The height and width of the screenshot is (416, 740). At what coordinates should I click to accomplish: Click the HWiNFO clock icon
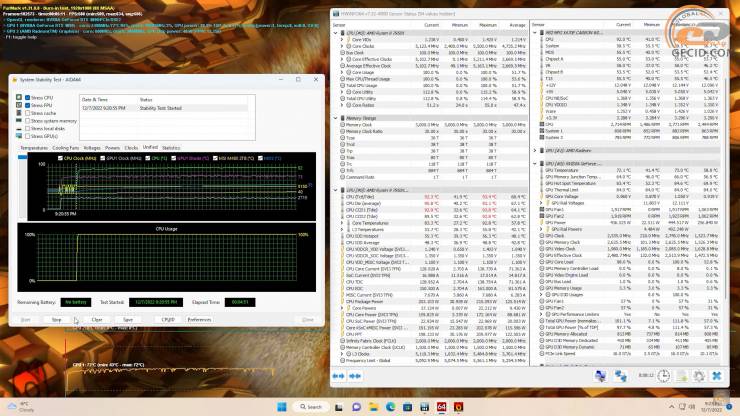coord(664,376)
